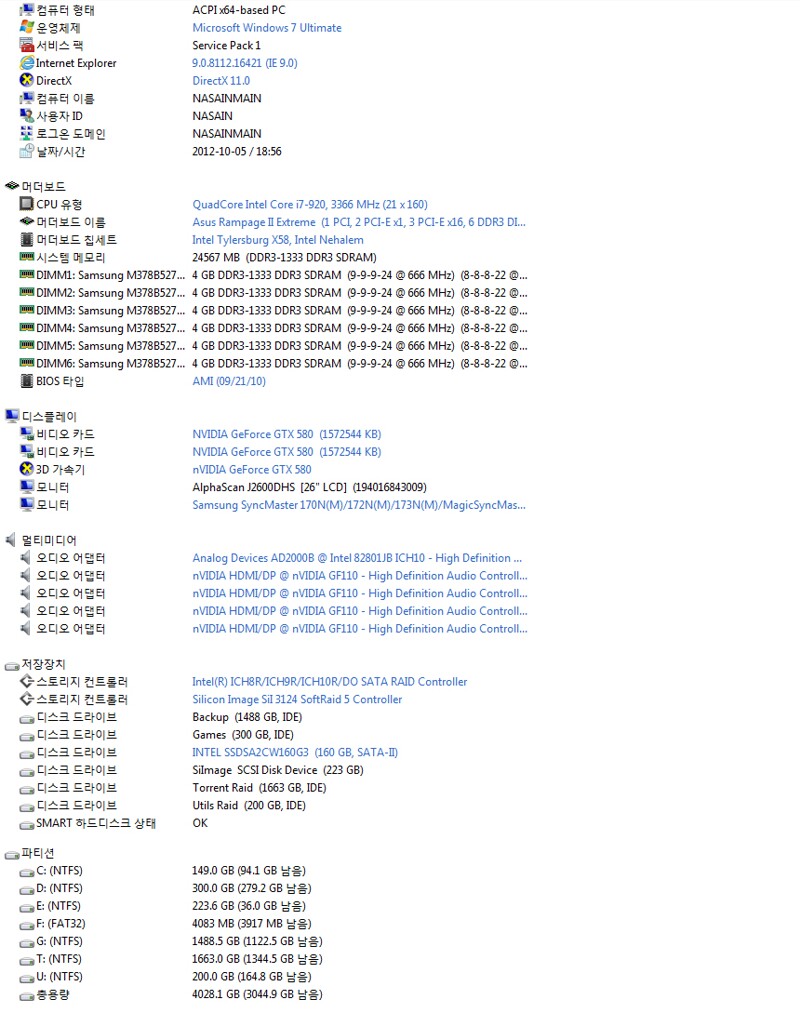Click the "2012-10-05 / 18:56" date value
800x1013 pixels.
point(237,151)
